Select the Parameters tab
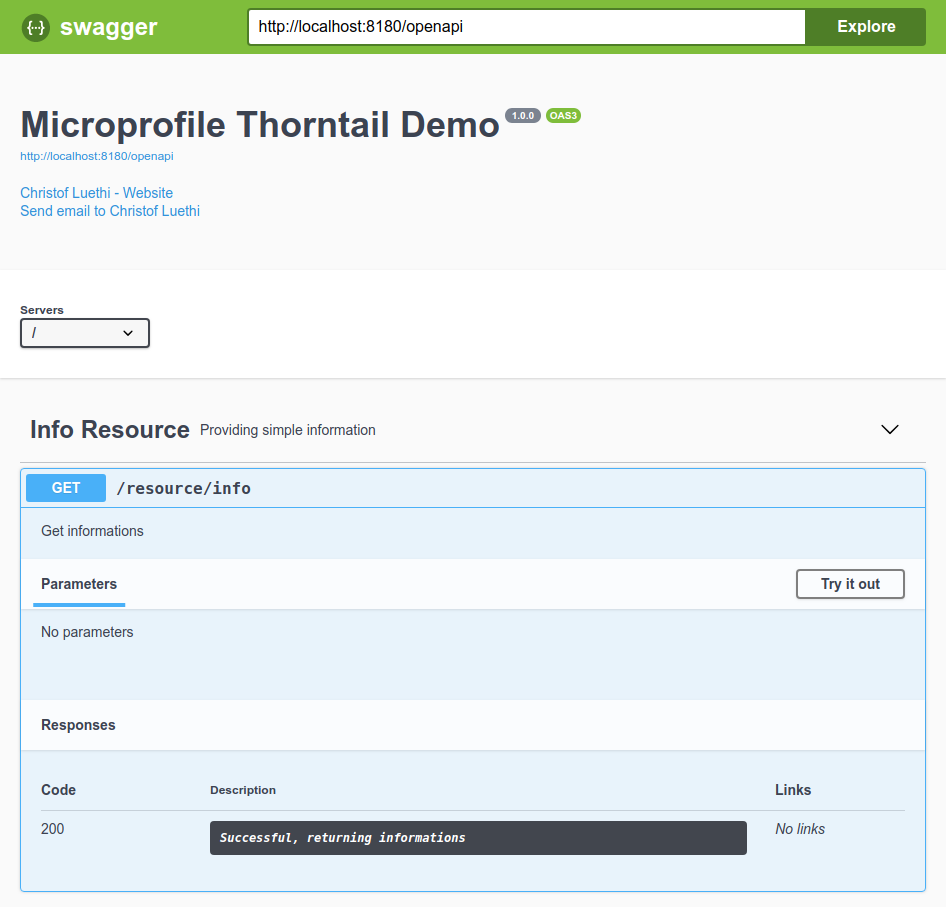The width and height of the screenshot is (946, 907). (x=79, y=584)
